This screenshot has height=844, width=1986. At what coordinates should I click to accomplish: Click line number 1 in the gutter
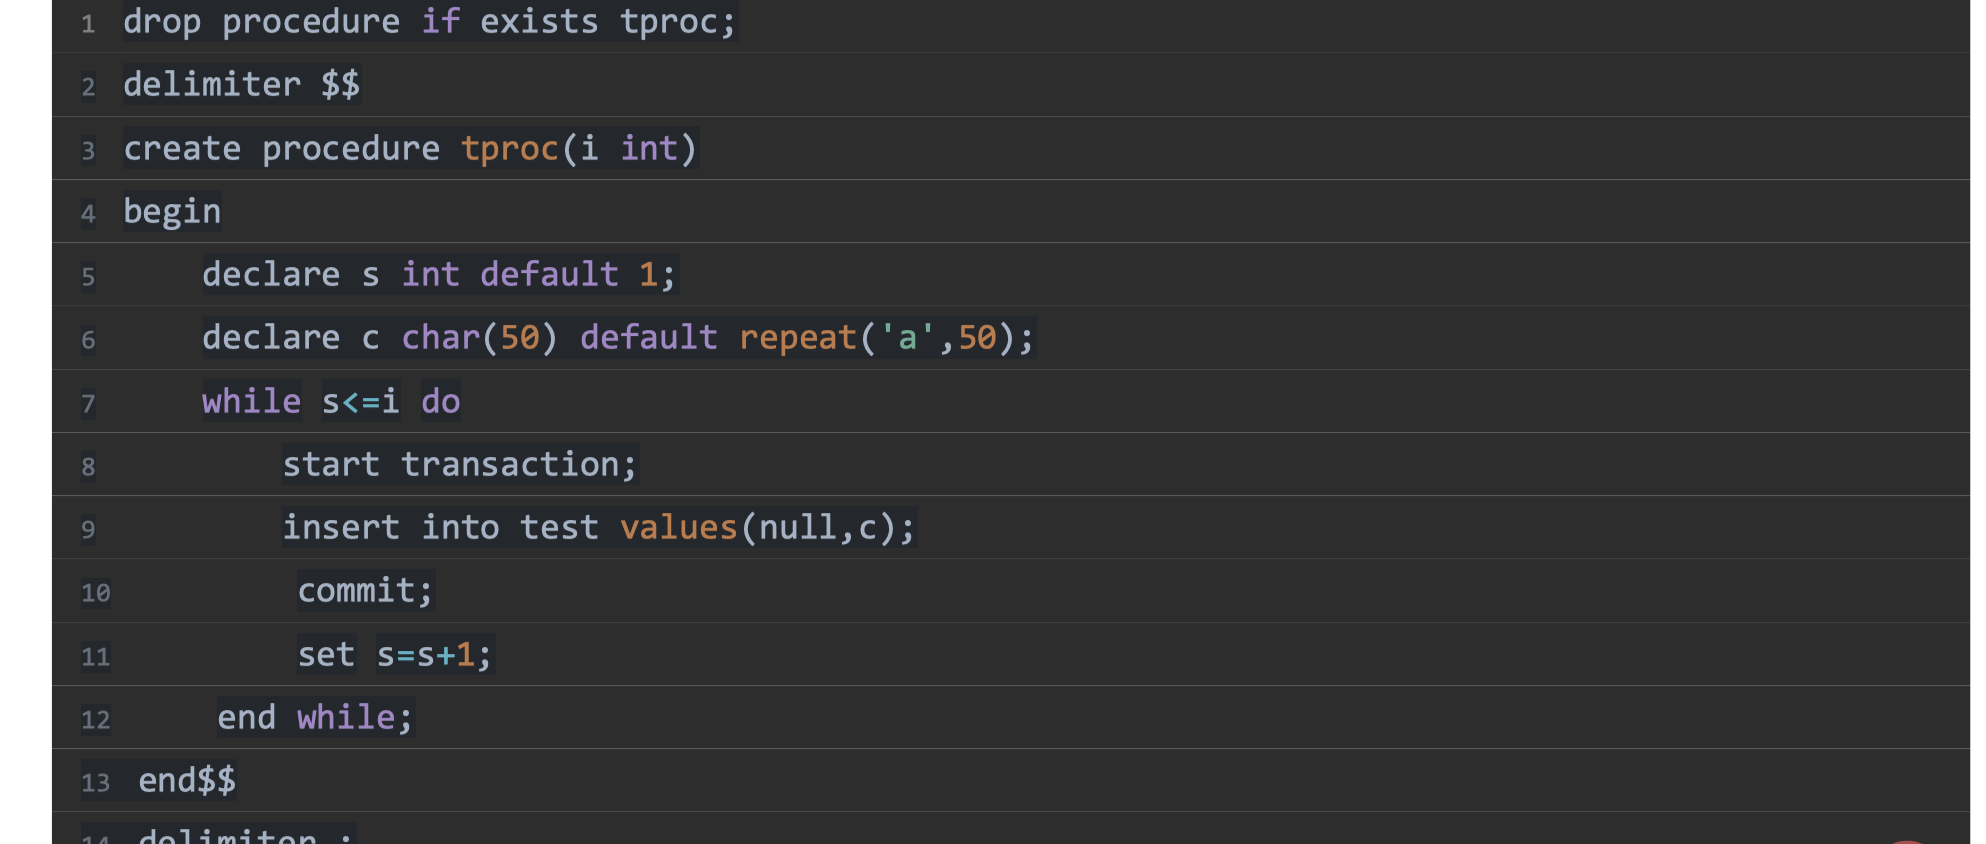coord(88,24)
